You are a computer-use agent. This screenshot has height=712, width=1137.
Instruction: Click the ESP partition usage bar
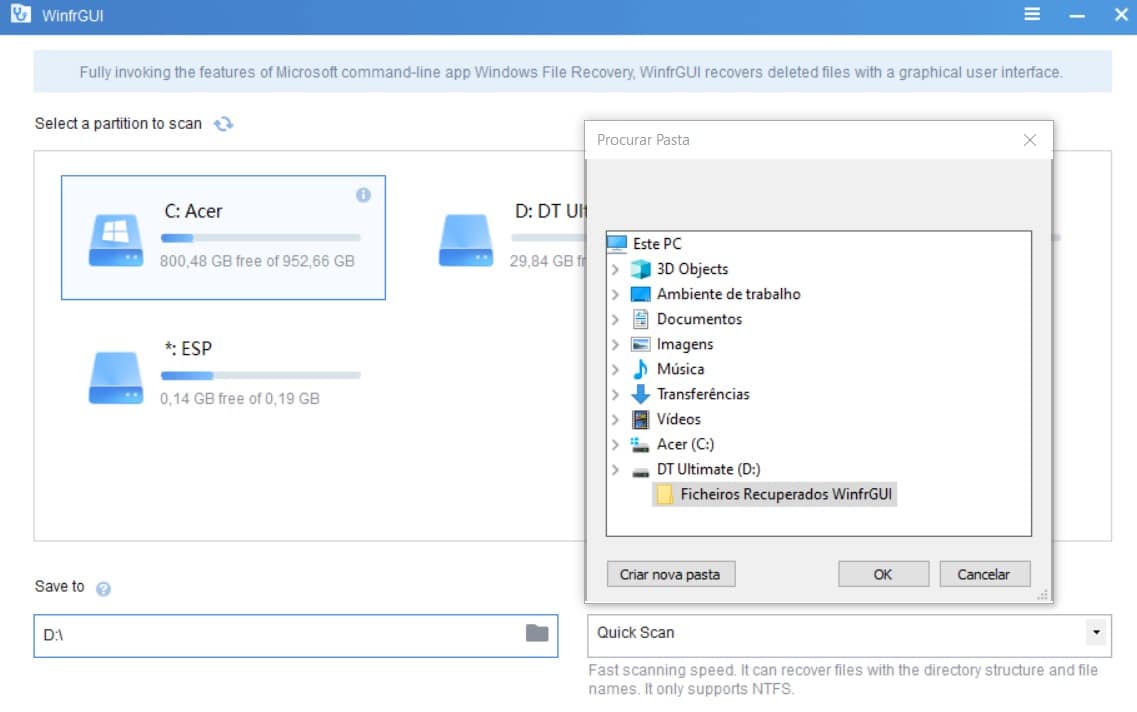coord(260,376)
